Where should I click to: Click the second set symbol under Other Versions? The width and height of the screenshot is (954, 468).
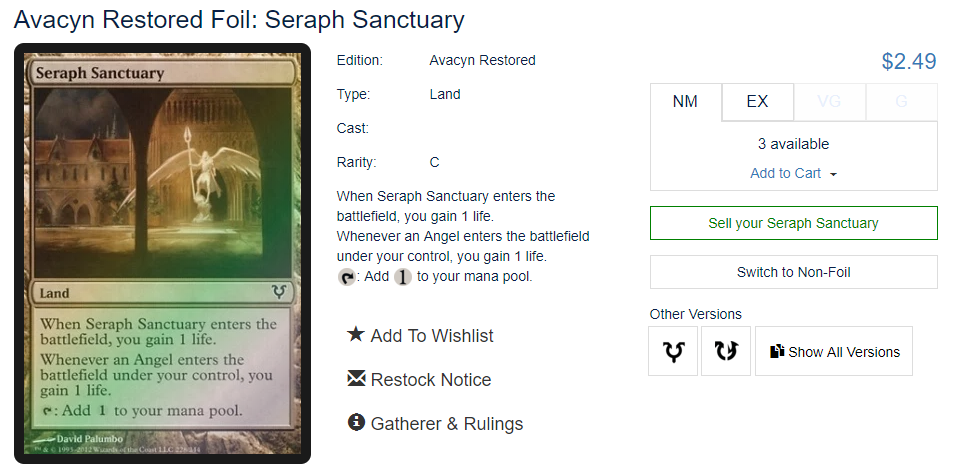coord(726,351)
